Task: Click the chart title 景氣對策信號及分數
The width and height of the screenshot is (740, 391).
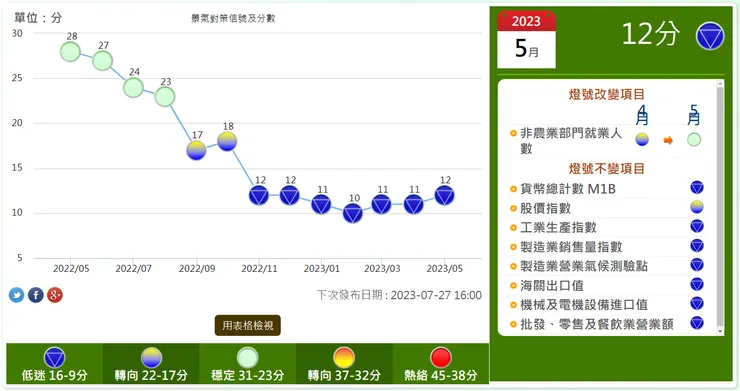Action: [x=233, y=18]
